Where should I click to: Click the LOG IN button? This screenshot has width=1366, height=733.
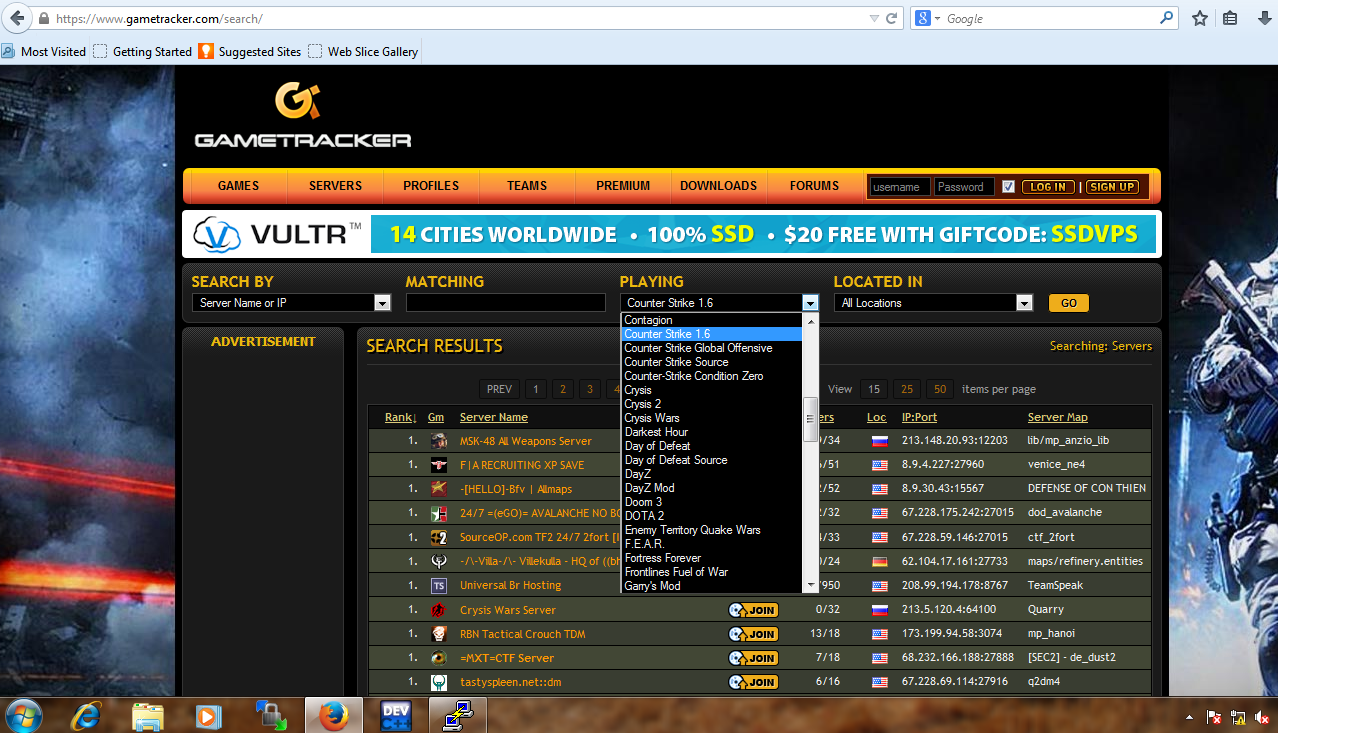tap(1048, 187)
